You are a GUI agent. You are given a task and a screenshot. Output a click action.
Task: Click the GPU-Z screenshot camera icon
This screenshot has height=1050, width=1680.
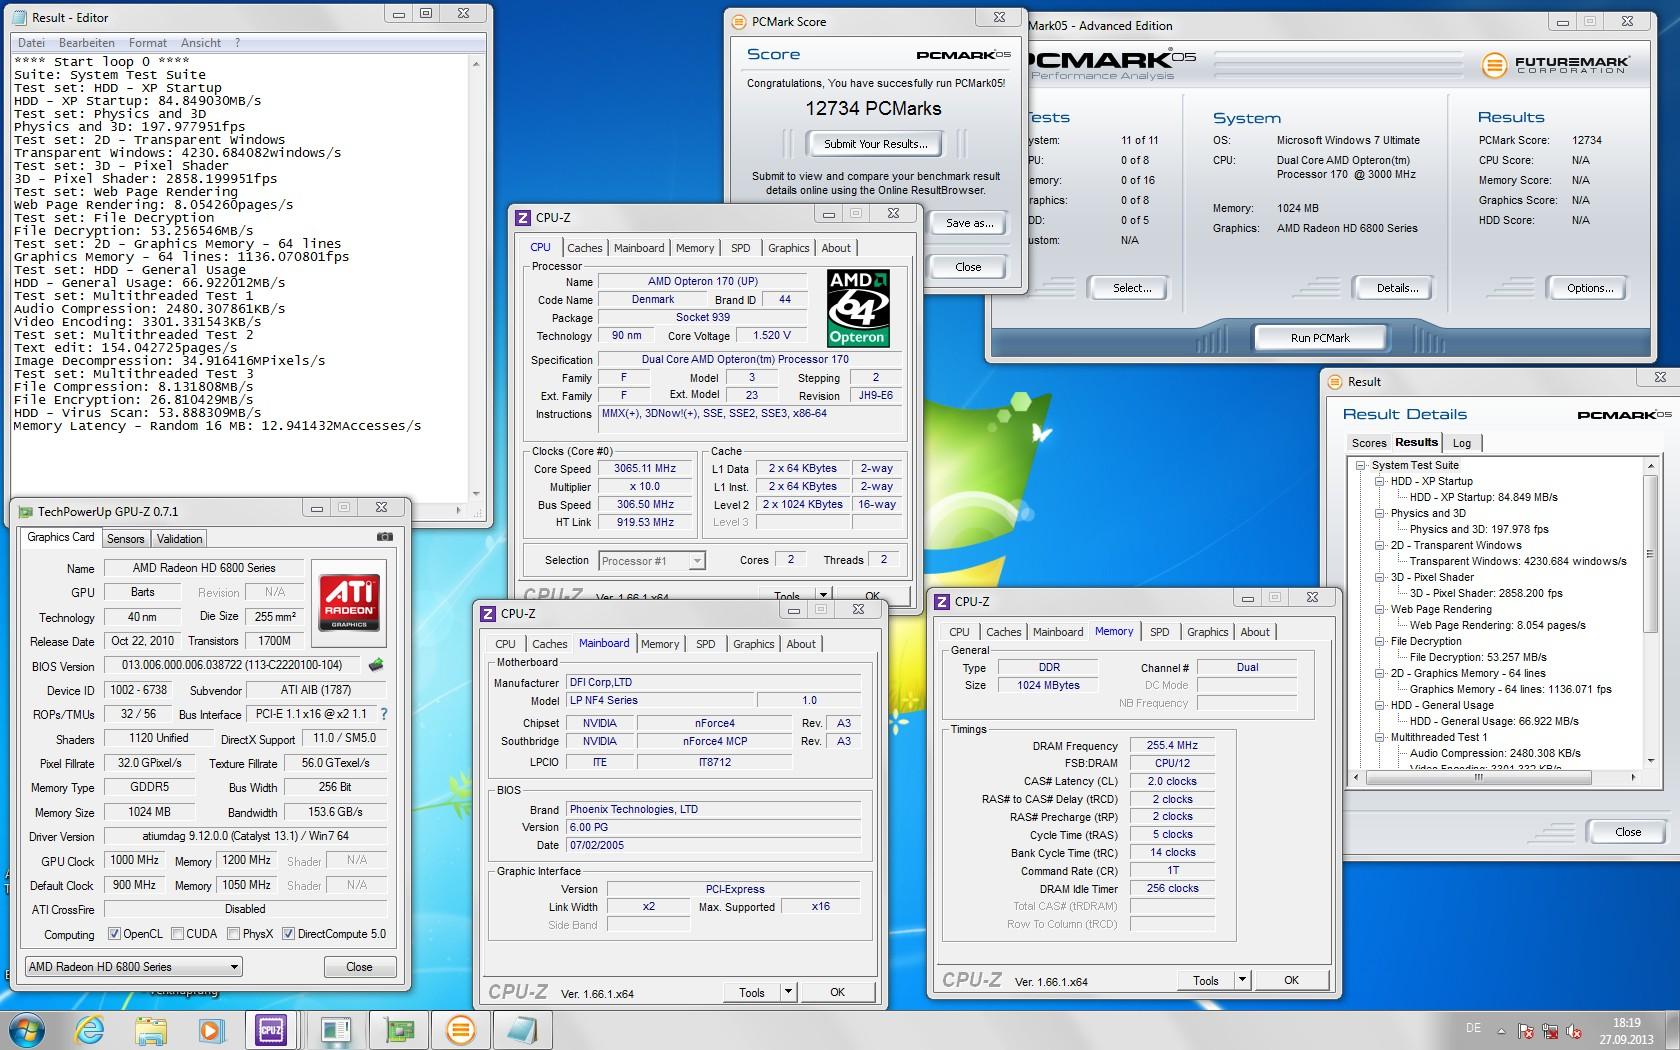[385, 537]
